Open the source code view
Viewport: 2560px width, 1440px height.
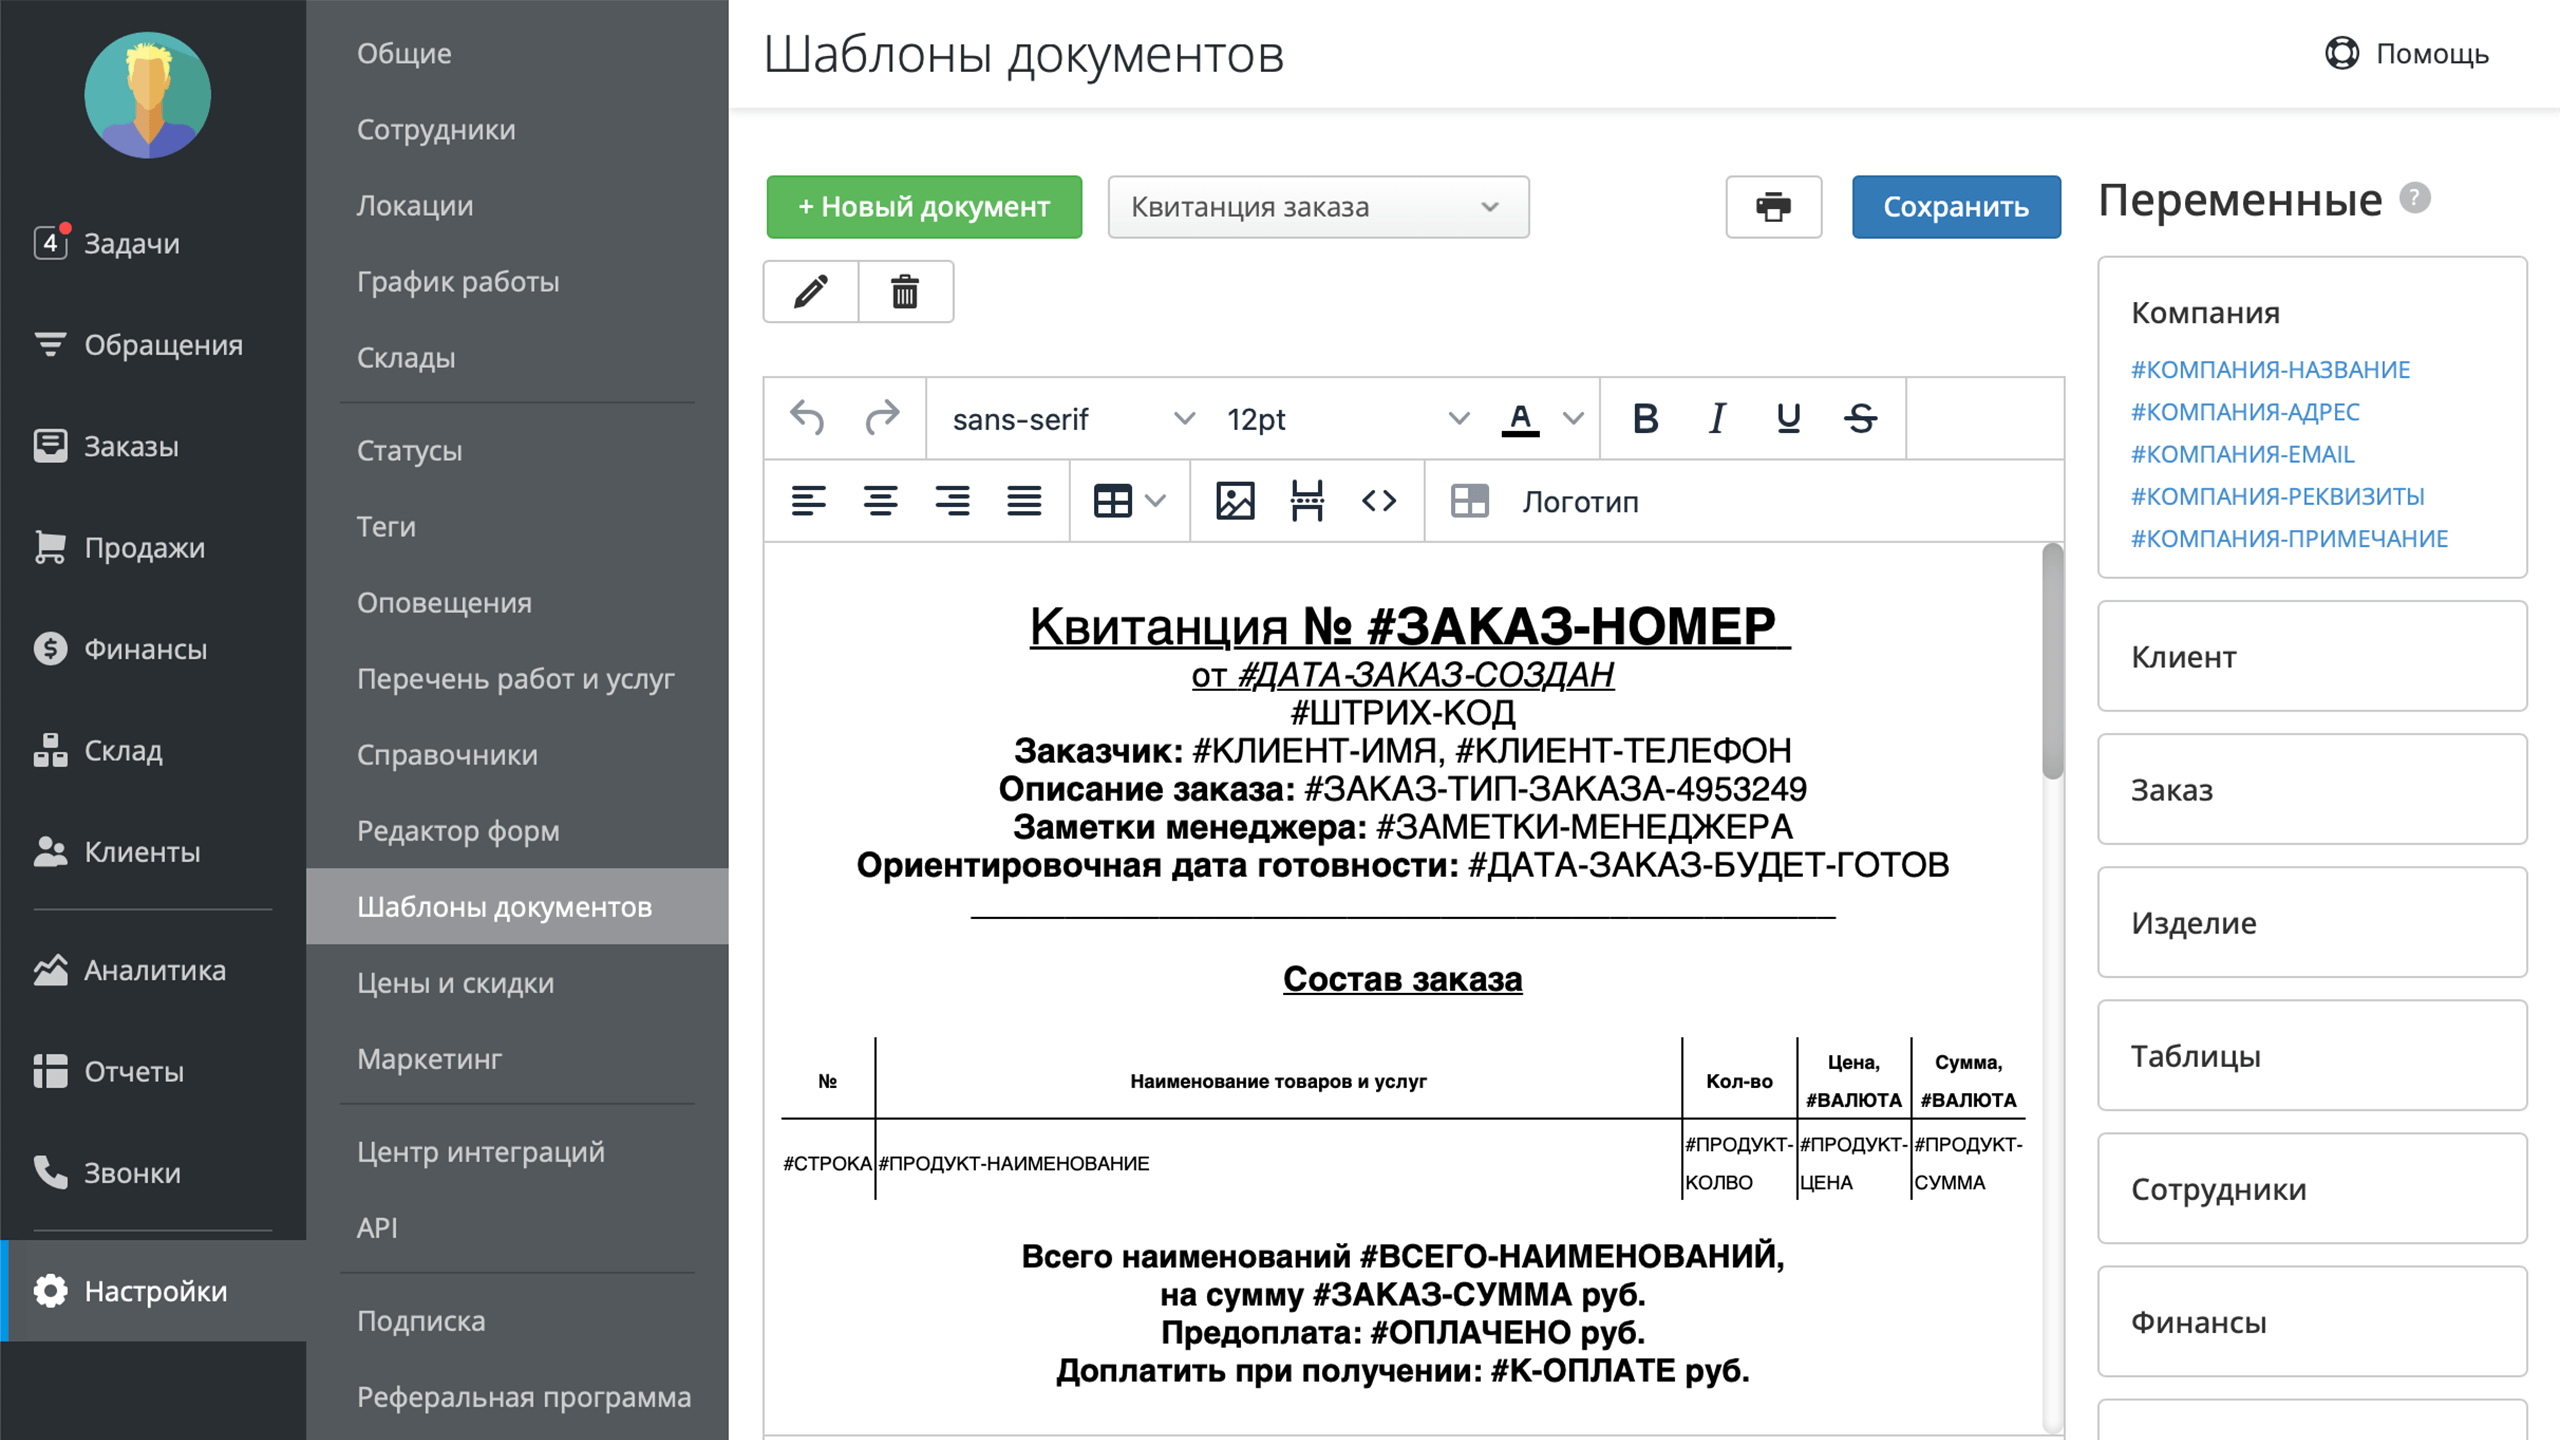pos(1379,501)
